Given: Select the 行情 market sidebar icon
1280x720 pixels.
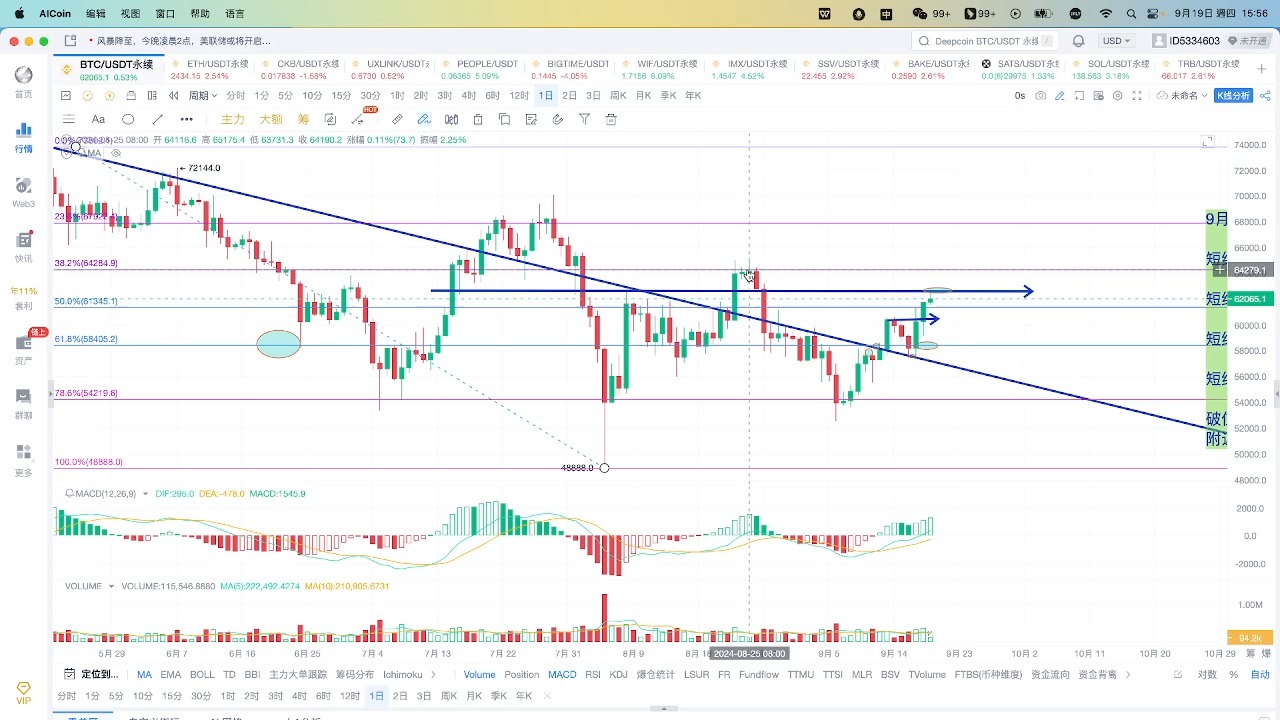Looking at the screenshot, I should pyautogui.click(x=23, y=137).
